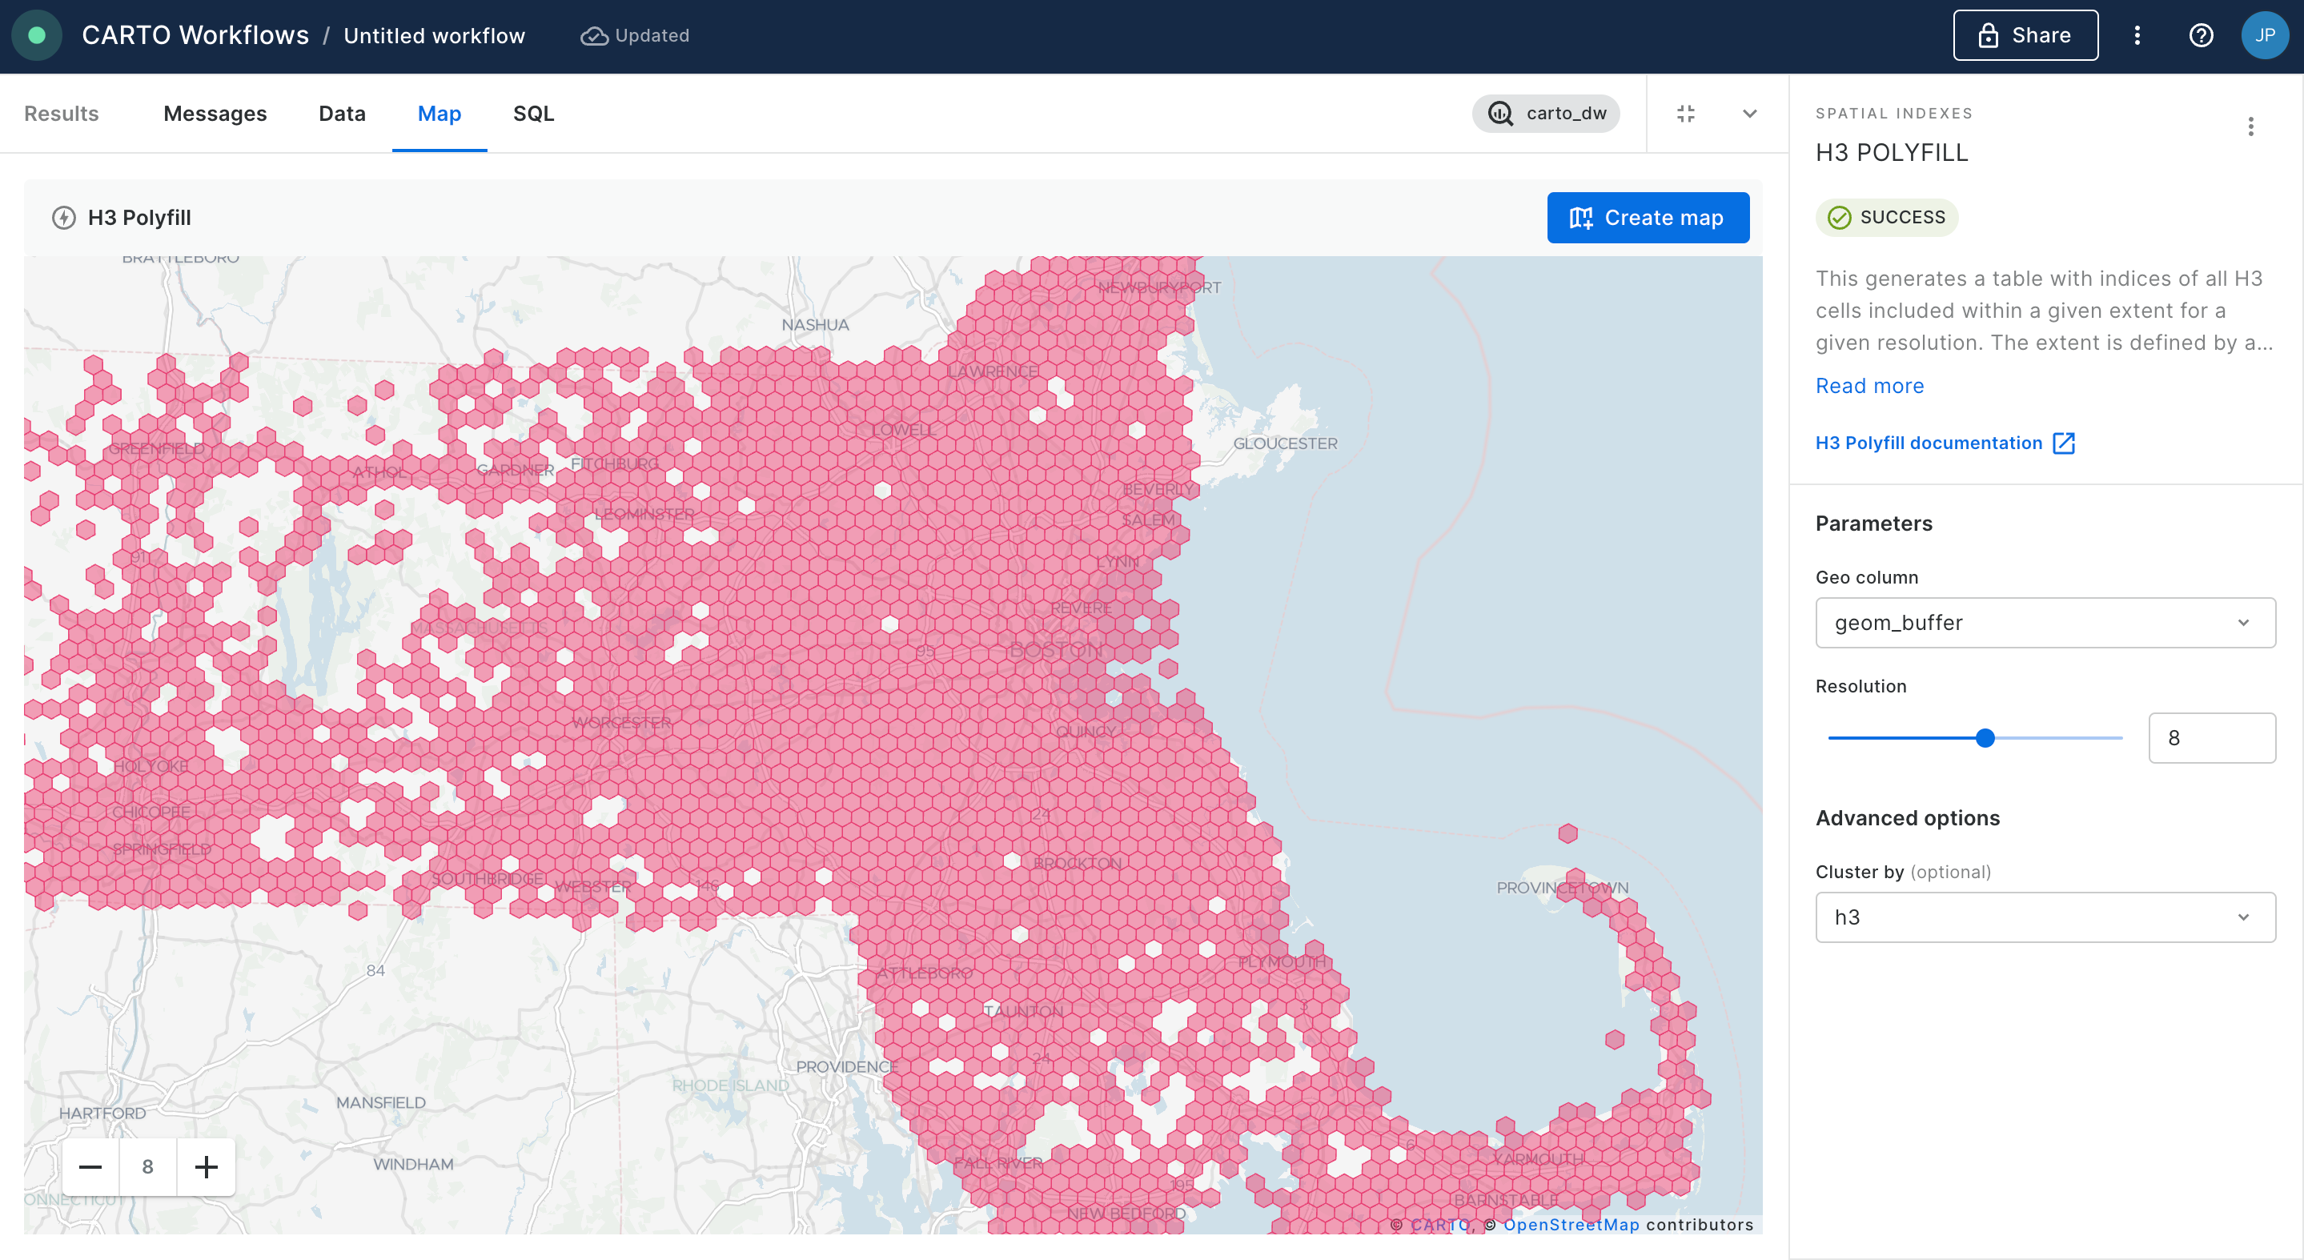
Task: Click the JP user avatar
Action: [2264, 36]
